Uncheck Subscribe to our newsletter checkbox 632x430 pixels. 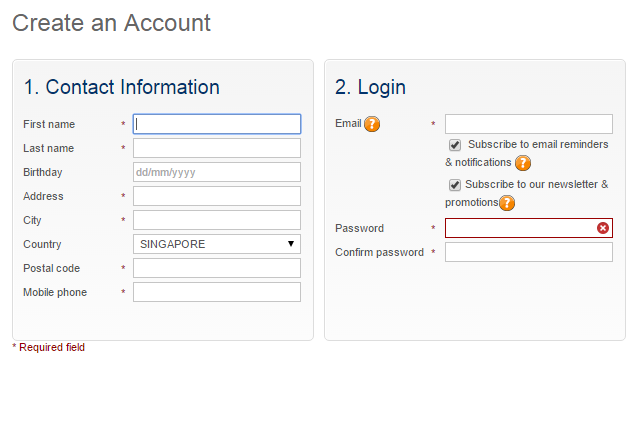(x=455, y=185)
